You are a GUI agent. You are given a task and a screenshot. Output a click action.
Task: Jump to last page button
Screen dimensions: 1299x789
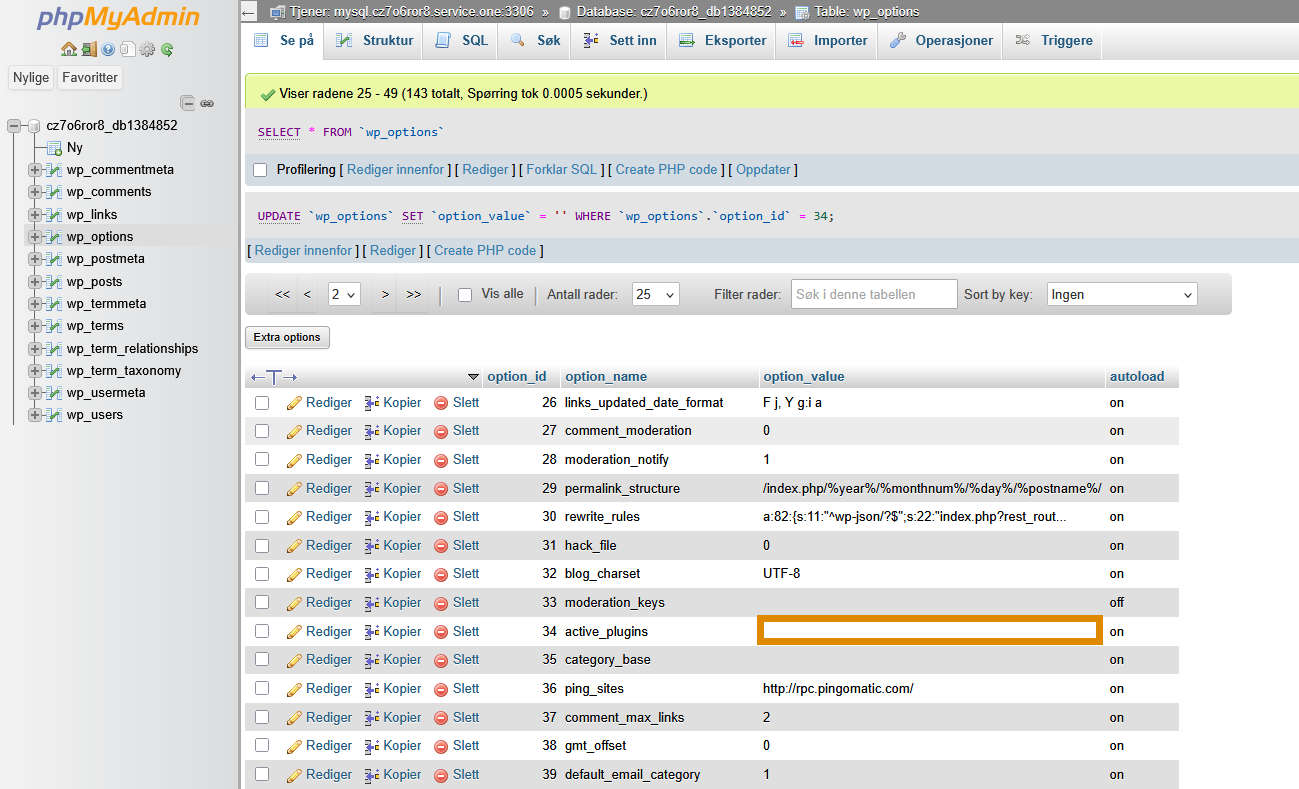pyautogui.click(x=413, y=295)
